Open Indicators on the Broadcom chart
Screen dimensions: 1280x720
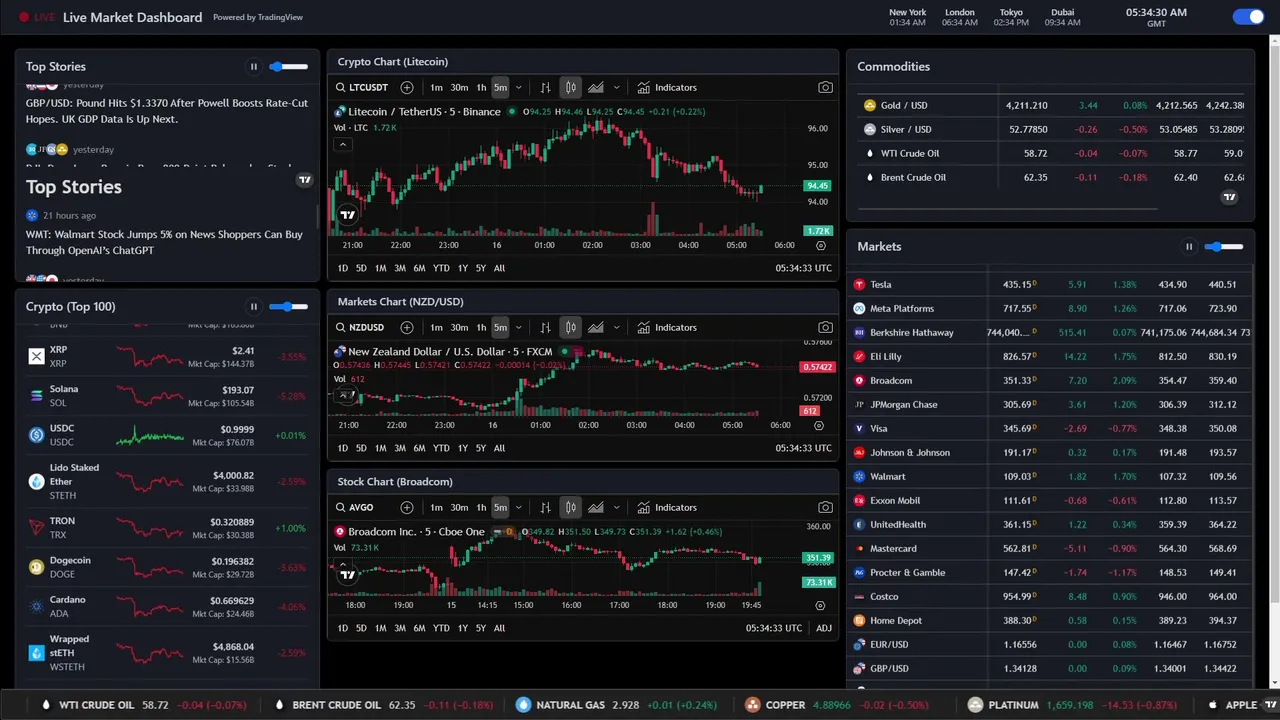(x=667, y=507)
